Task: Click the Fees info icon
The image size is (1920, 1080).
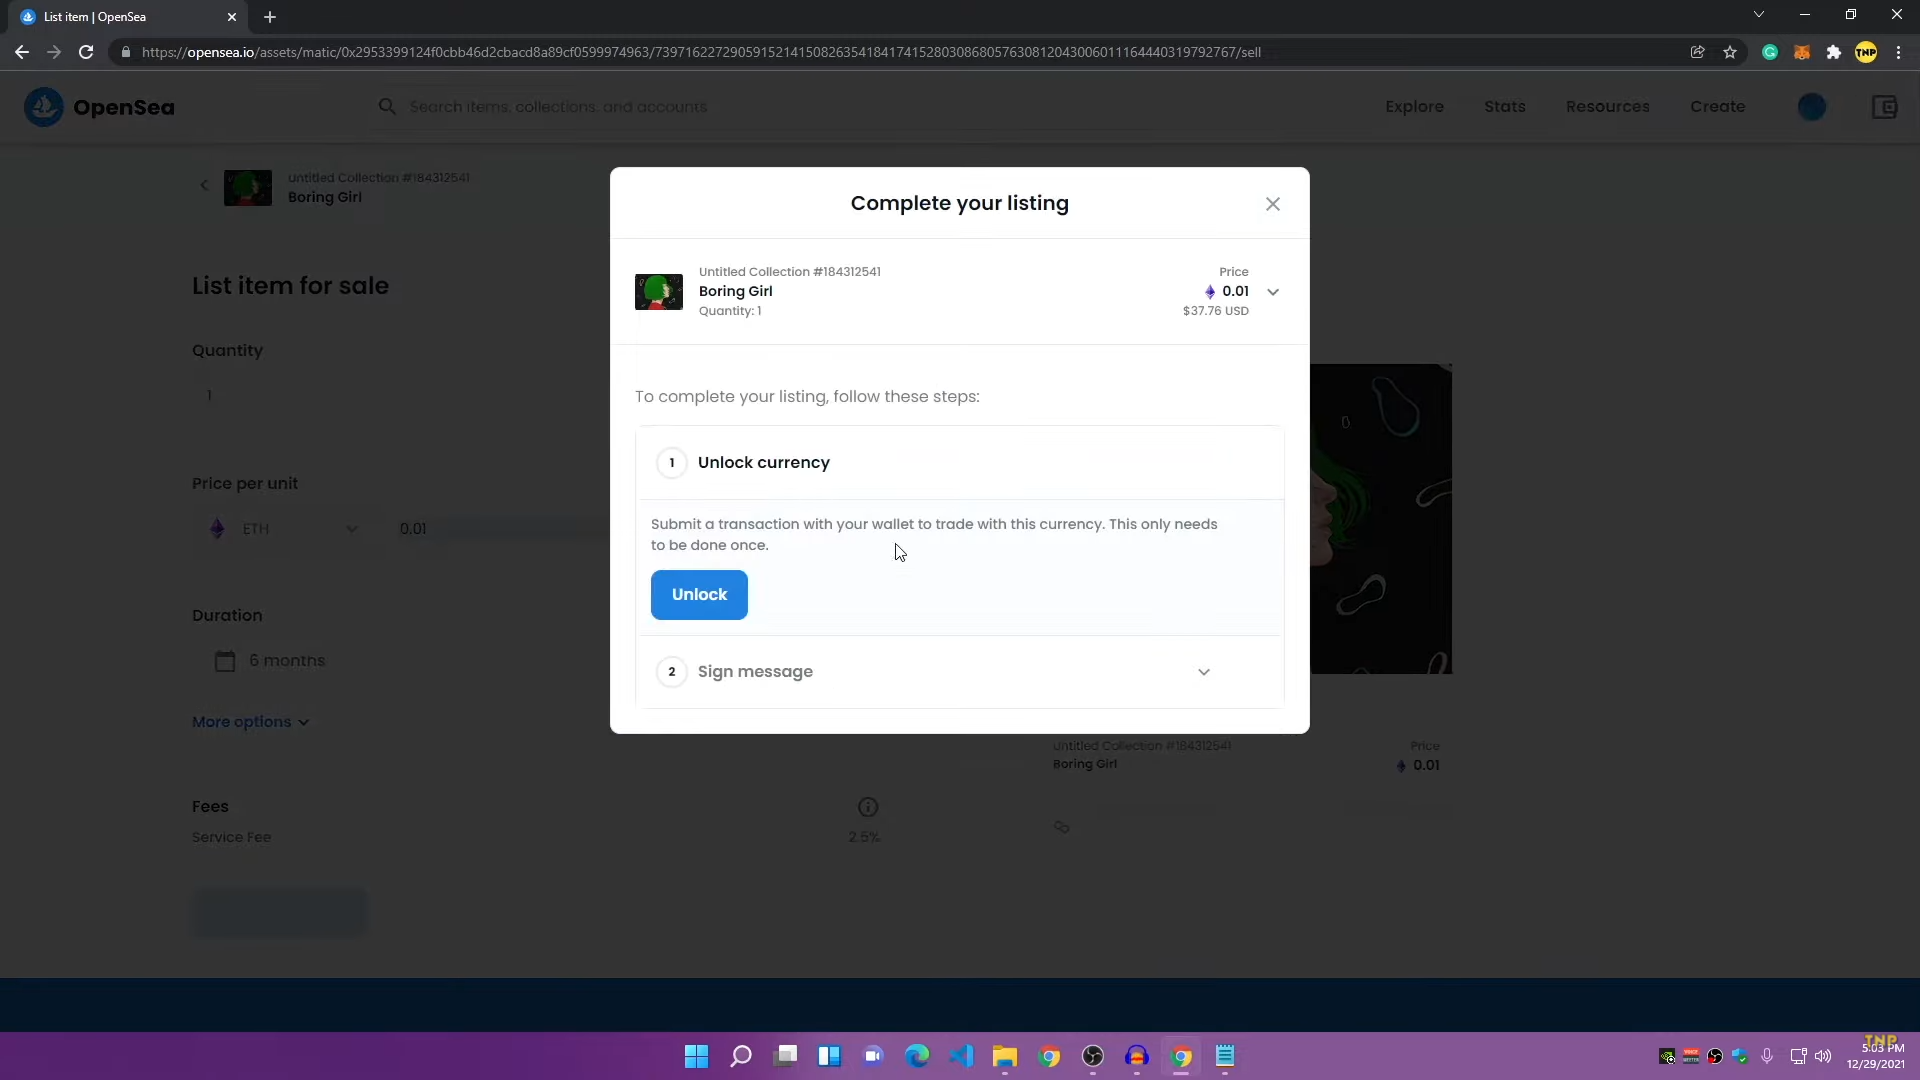Action: pyautogui.click(x=868, y=807)
